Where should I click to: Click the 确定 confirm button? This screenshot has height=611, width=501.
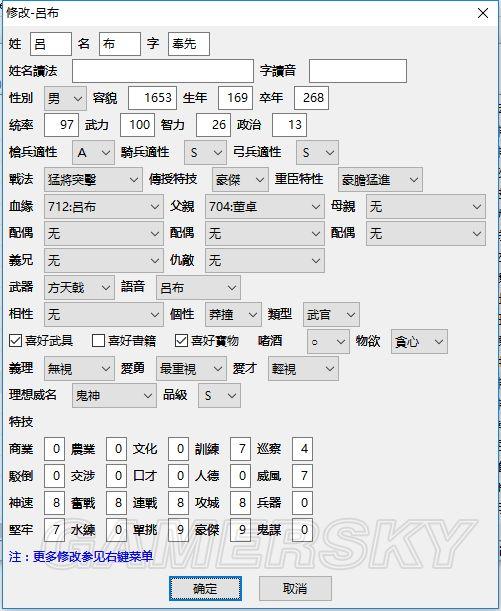click(205, 588)
